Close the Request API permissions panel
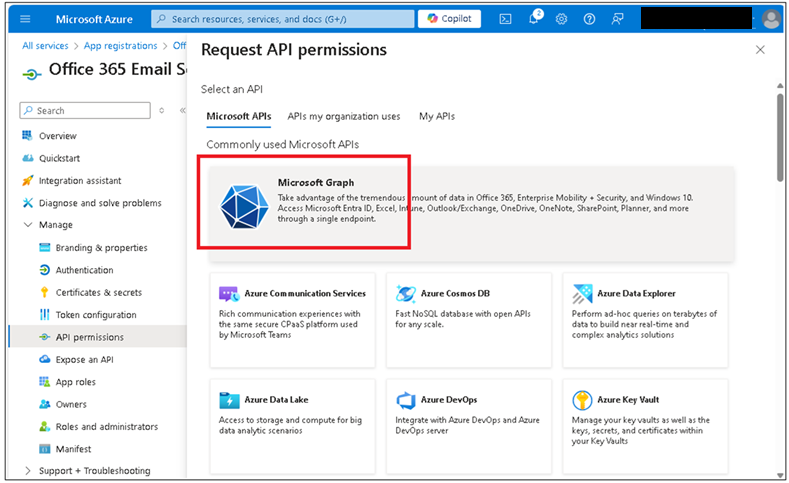This screenshot has height=483, width=789. pos(760,50)
